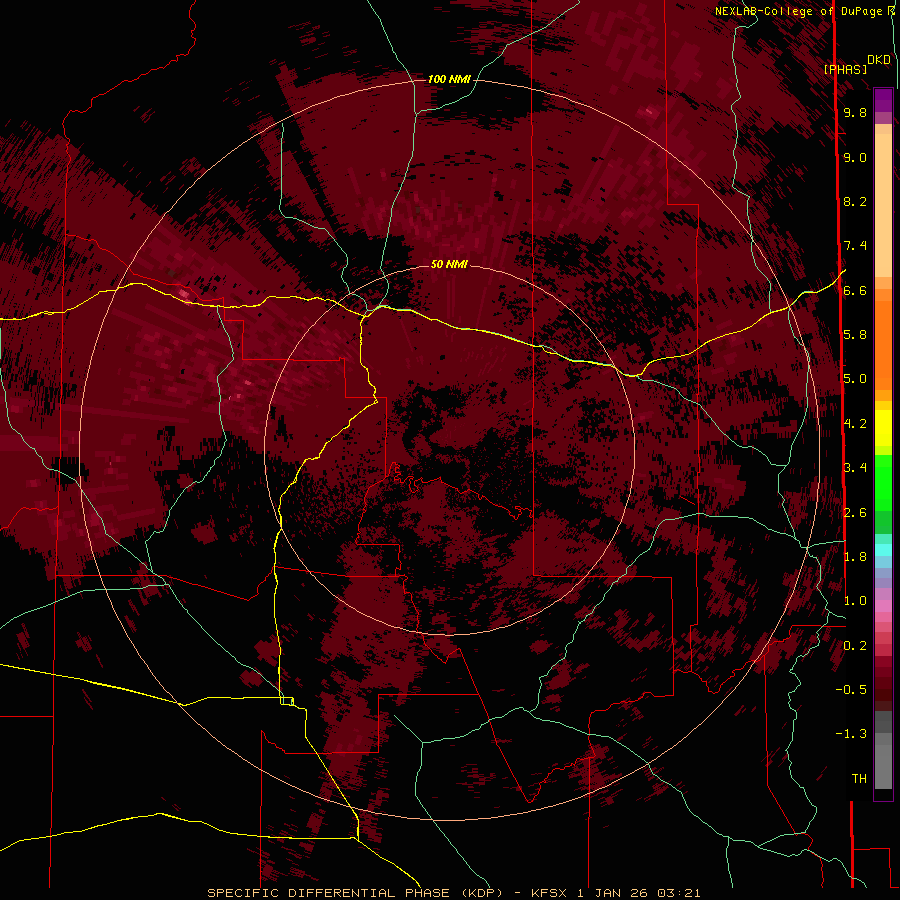Click the peach band of the color scale
Image resolution: width=900 pixels, height=900 pixels.
coord(883,207)
